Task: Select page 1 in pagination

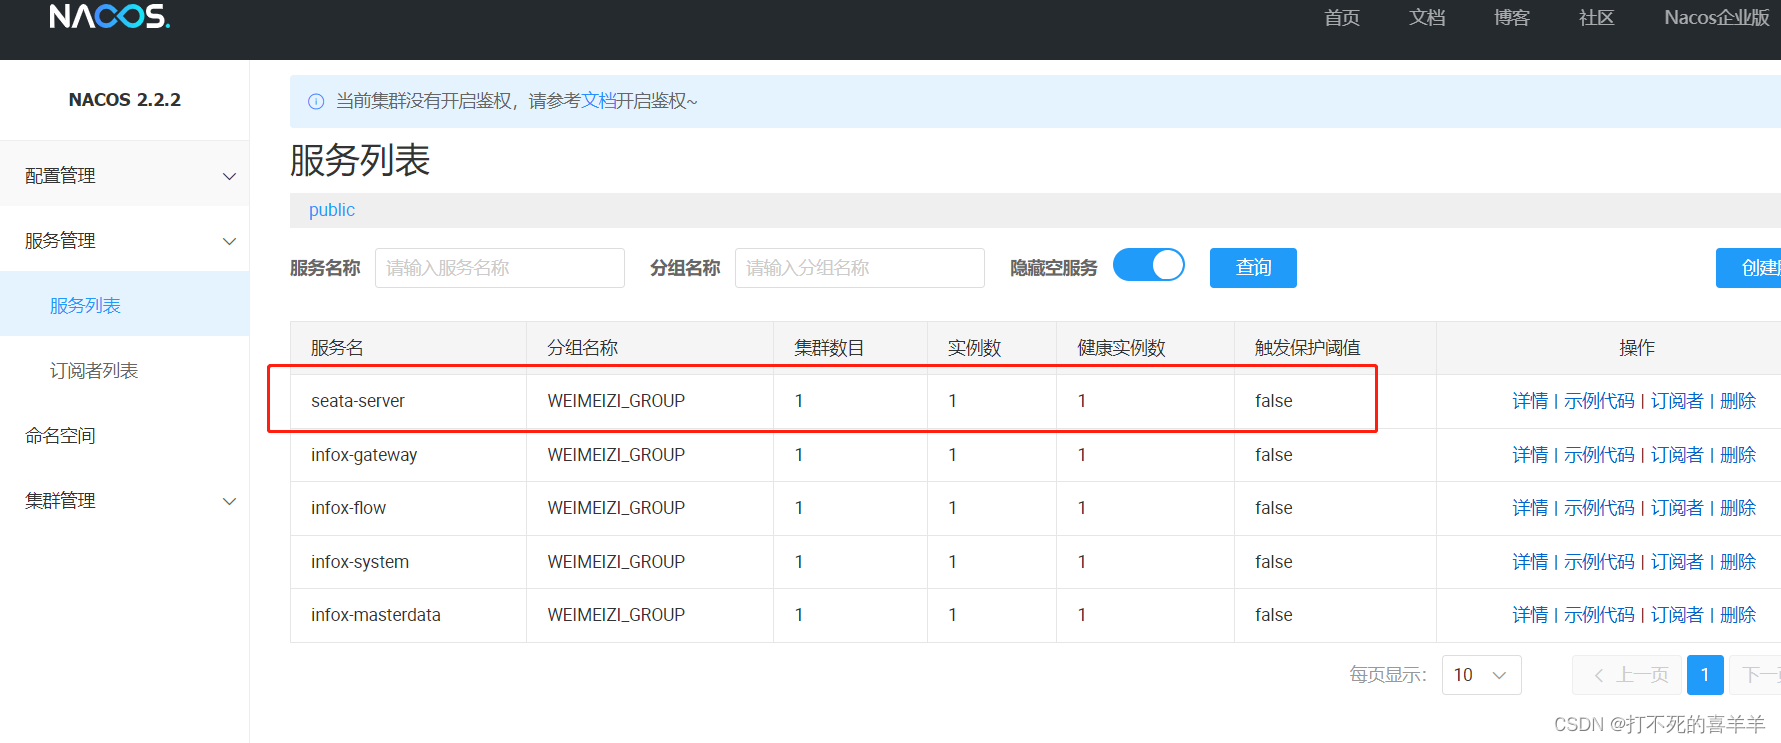Action: pos(1705,675)
